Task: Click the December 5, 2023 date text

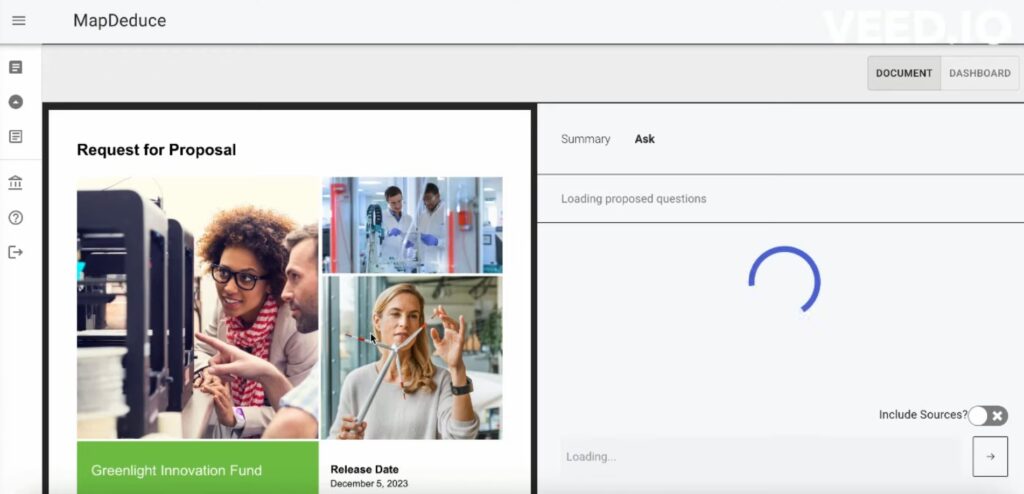Action: [369, 484]
